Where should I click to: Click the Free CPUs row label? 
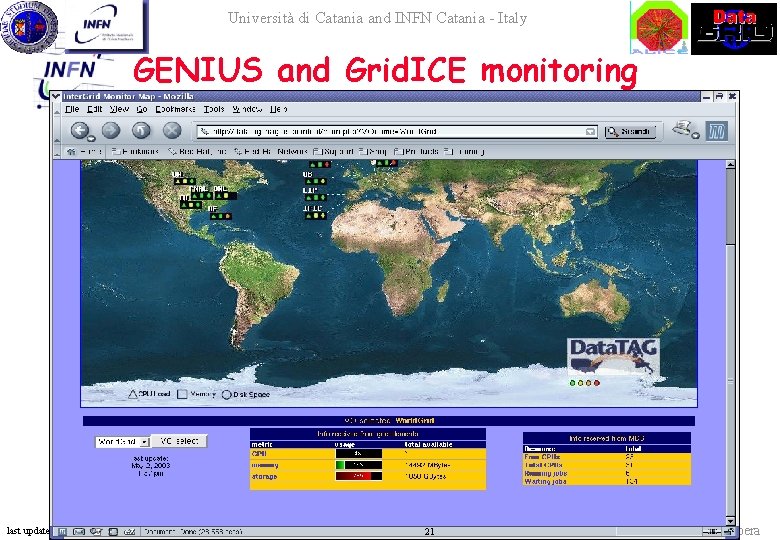(x=542, y=456)
